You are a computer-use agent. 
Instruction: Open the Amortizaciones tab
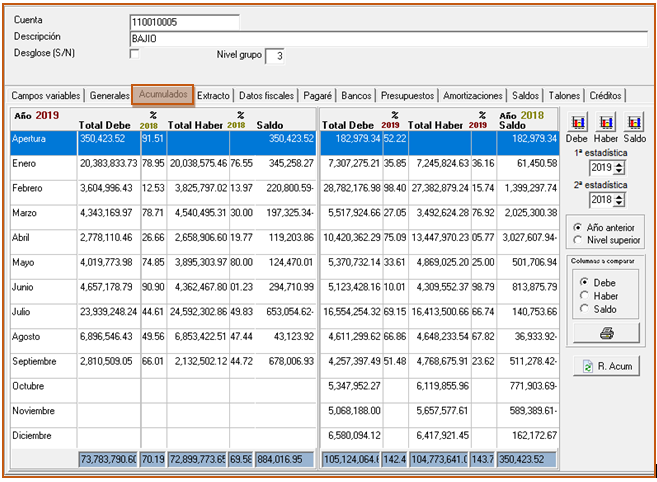pos(473,96)
